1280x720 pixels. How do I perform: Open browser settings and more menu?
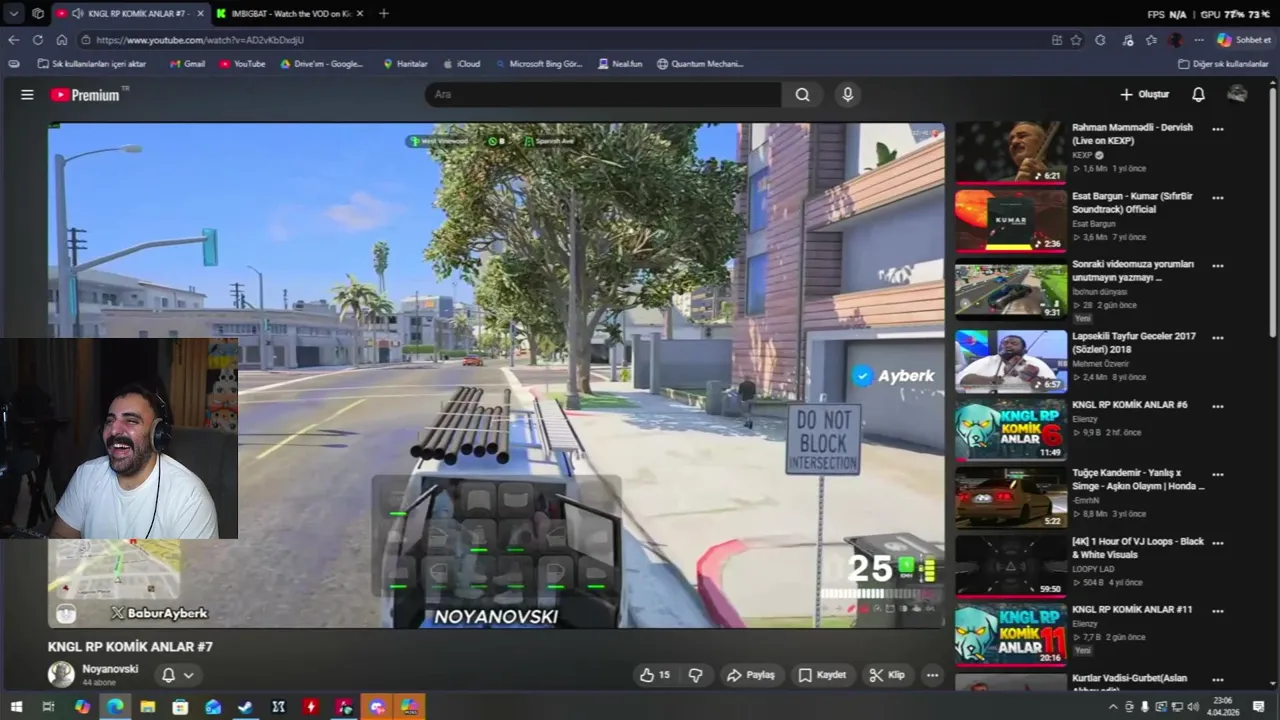[x=1199, y=40]
